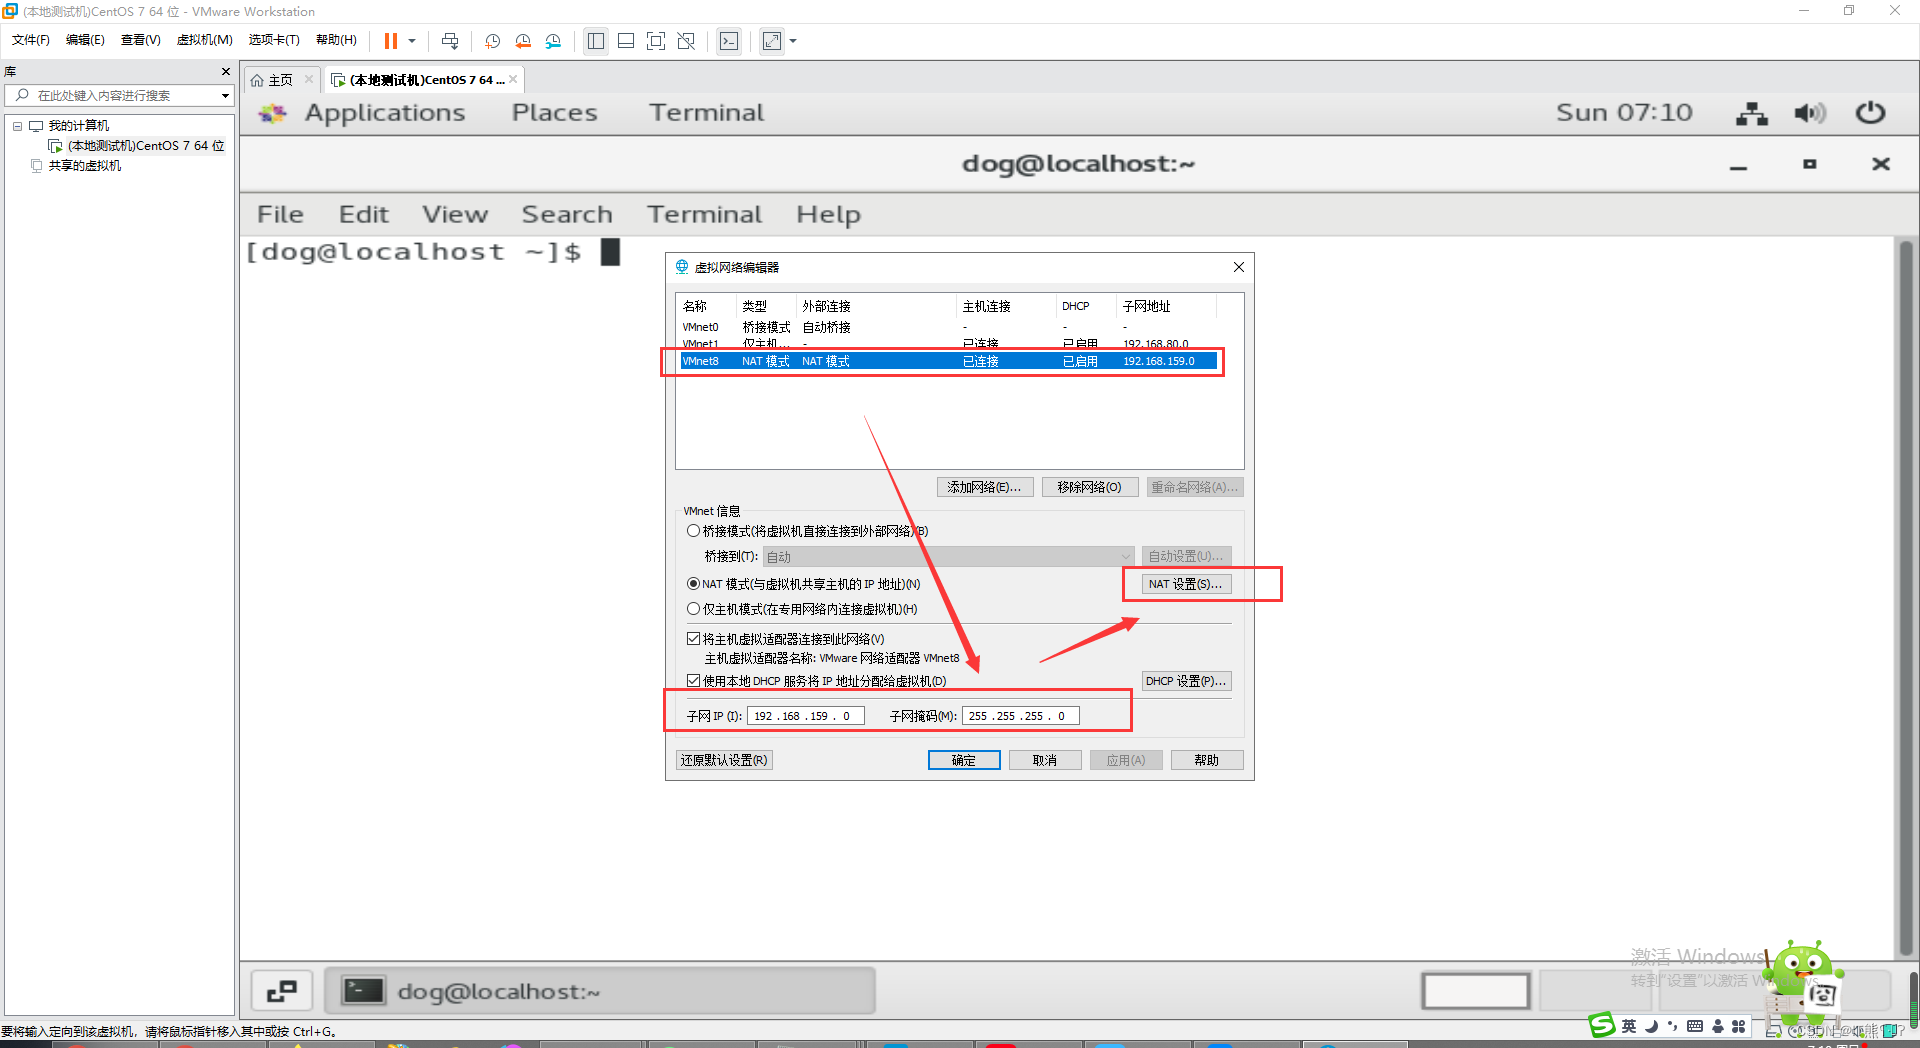
Task: Open the 帮助(H) menu
Action: 336,40
